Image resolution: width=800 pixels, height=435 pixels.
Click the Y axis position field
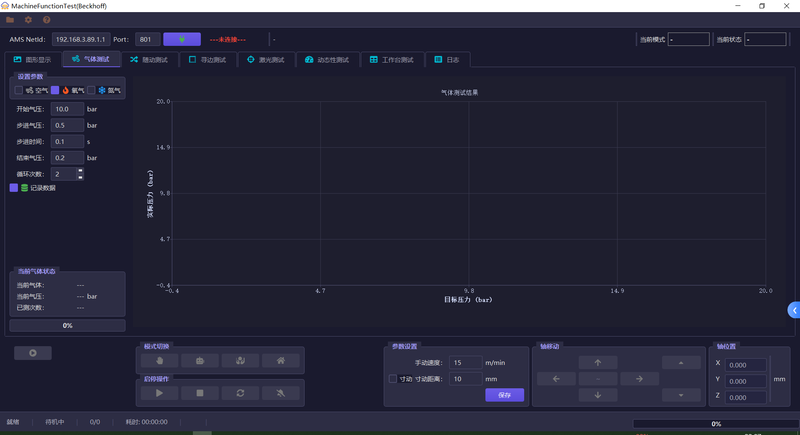click(x=745, y=381)
